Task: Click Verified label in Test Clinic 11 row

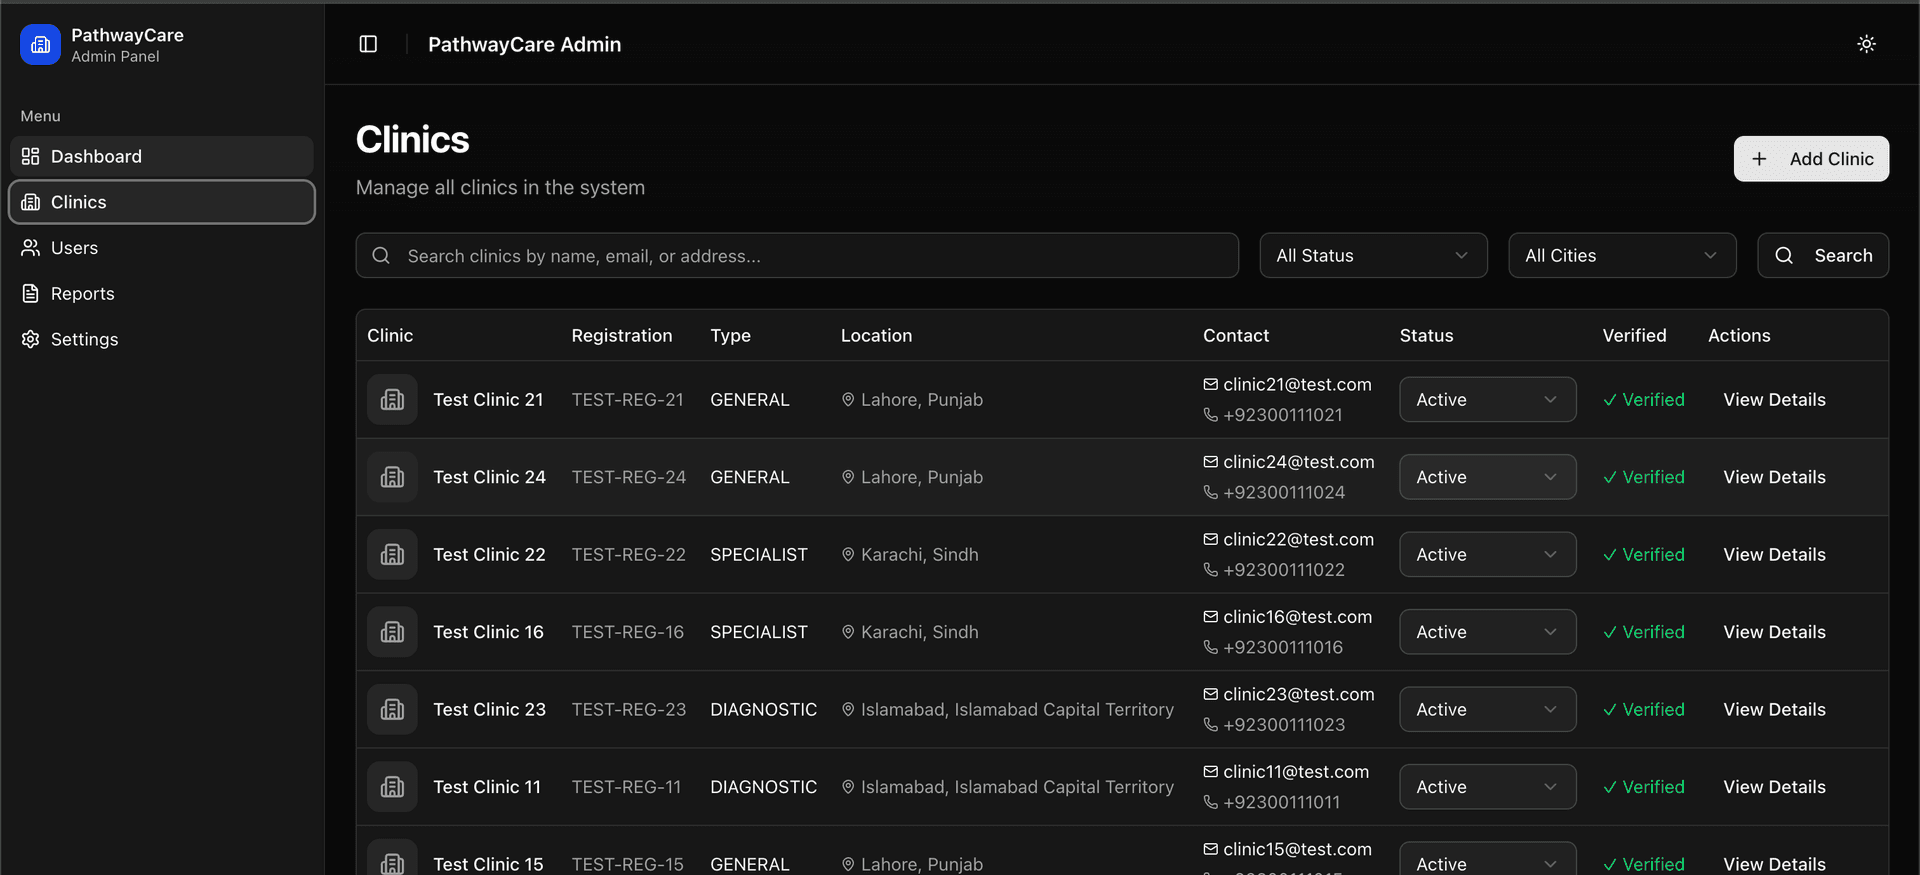Action: click(x=1653, y=787)
